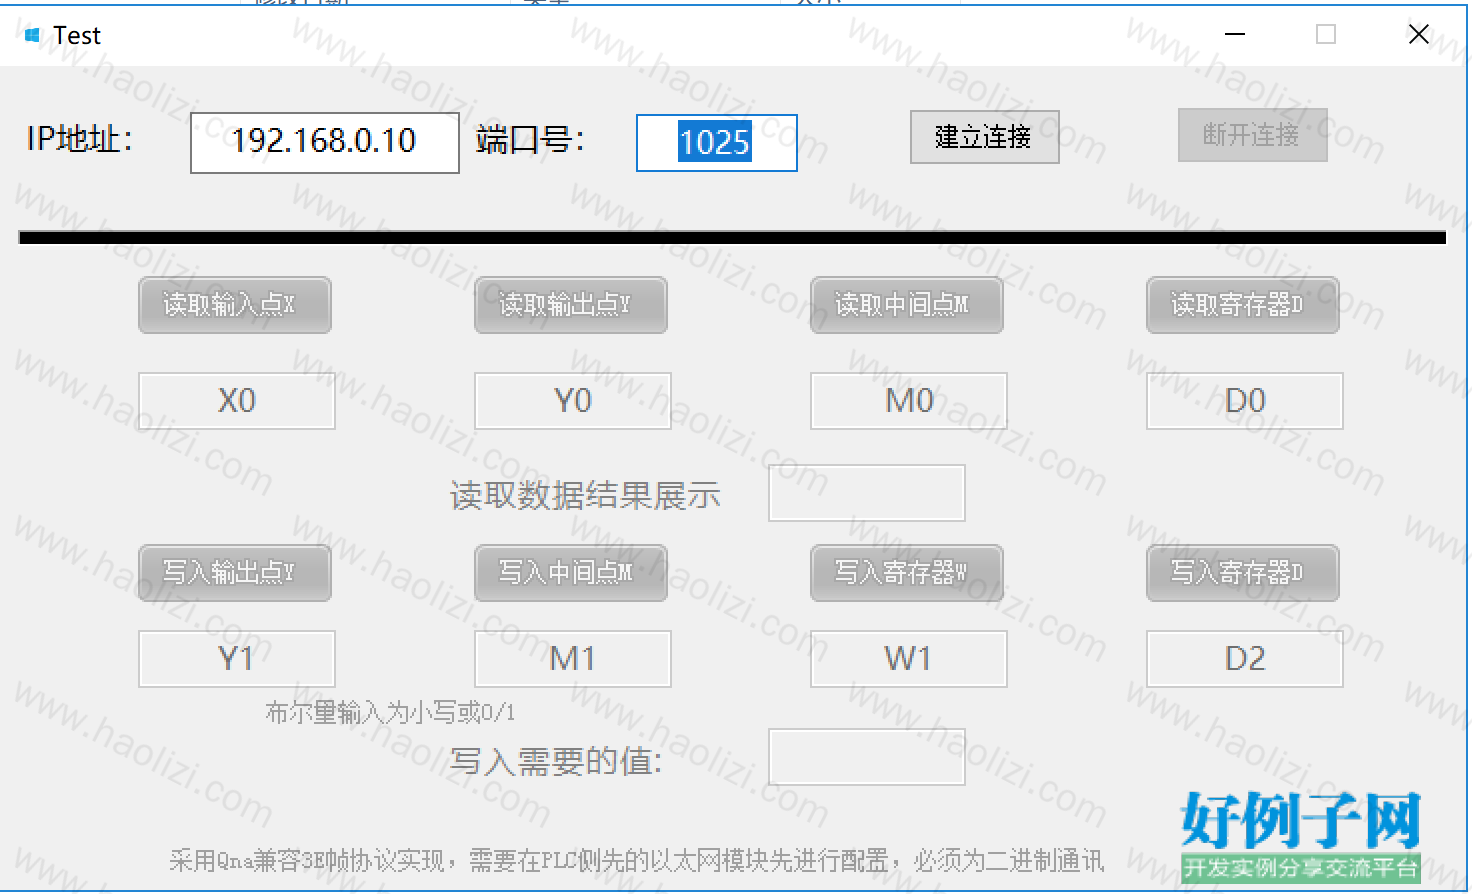The width and height of the screenshot is (1472, 894).
Task: Minimize the Test window
Action: coord(1235,35)
